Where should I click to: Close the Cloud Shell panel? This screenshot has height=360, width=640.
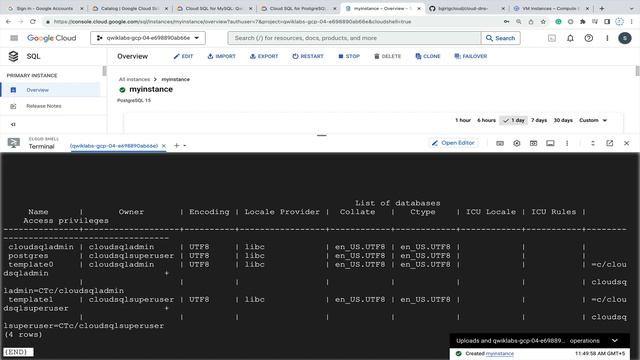[x=627, y=143]
